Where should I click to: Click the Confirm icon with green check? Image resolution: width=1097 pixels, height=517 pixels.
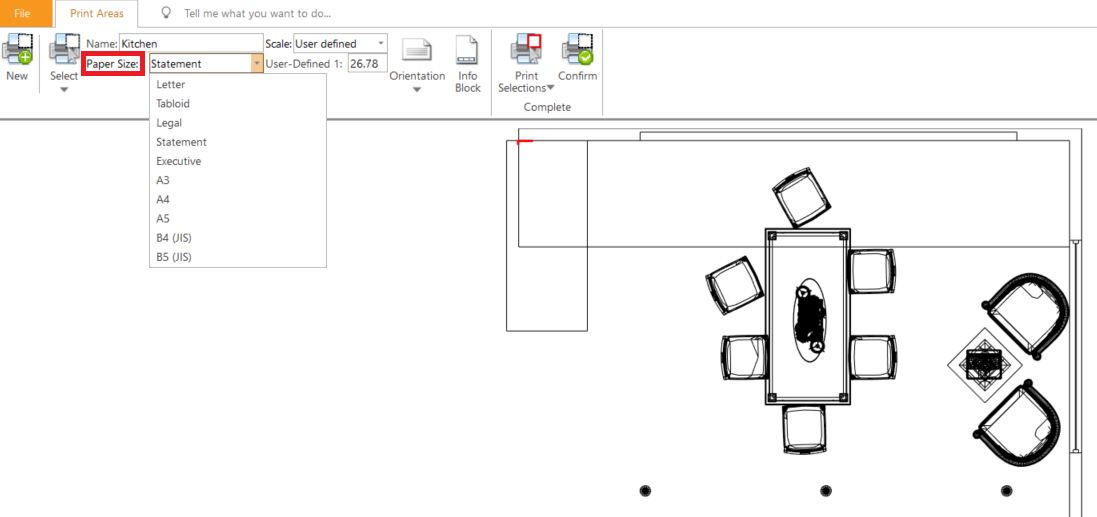coord(577,50)
